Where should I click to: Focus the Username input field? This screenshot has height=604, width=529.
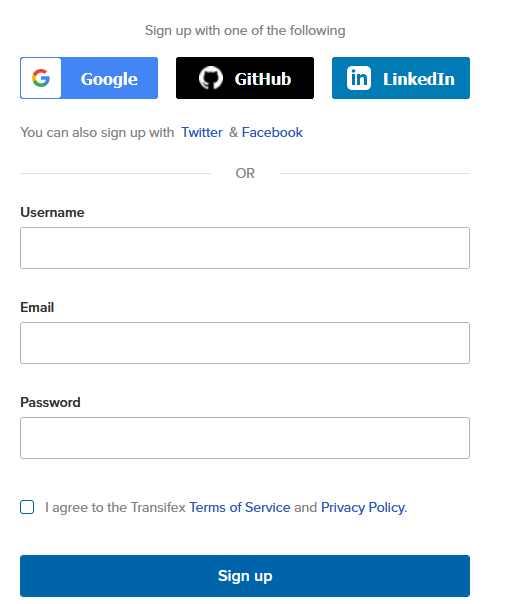(x=245, y=248)
